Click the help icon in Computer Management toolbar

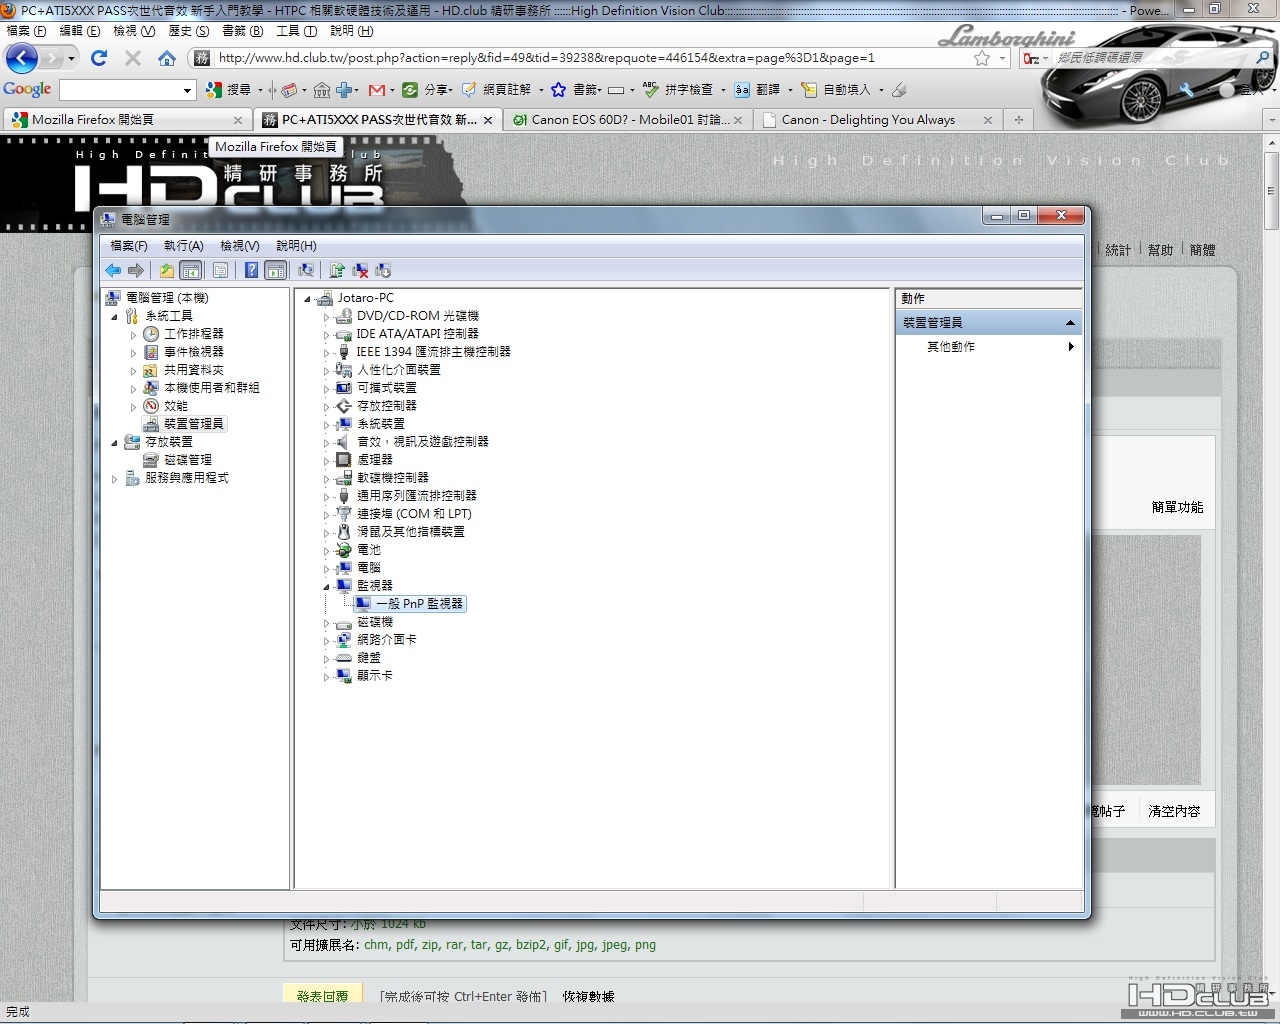[x=251, y=270]
